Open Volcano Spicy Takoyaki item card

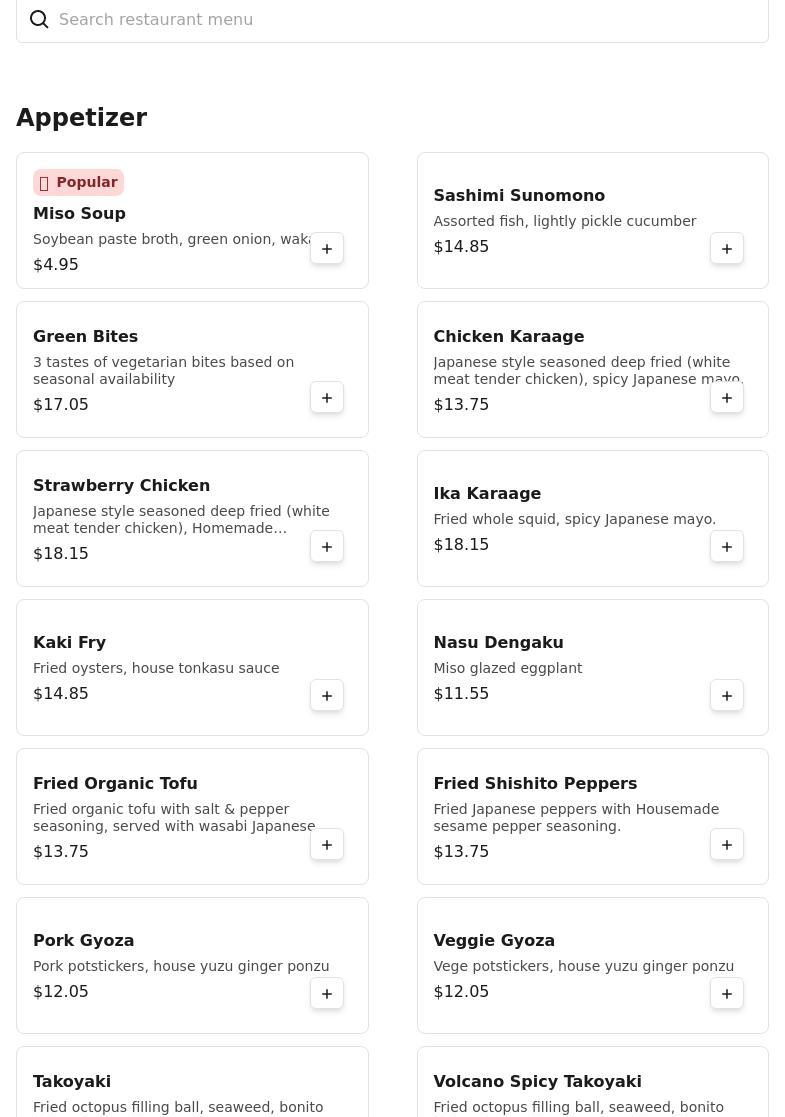click(593, 1081)
